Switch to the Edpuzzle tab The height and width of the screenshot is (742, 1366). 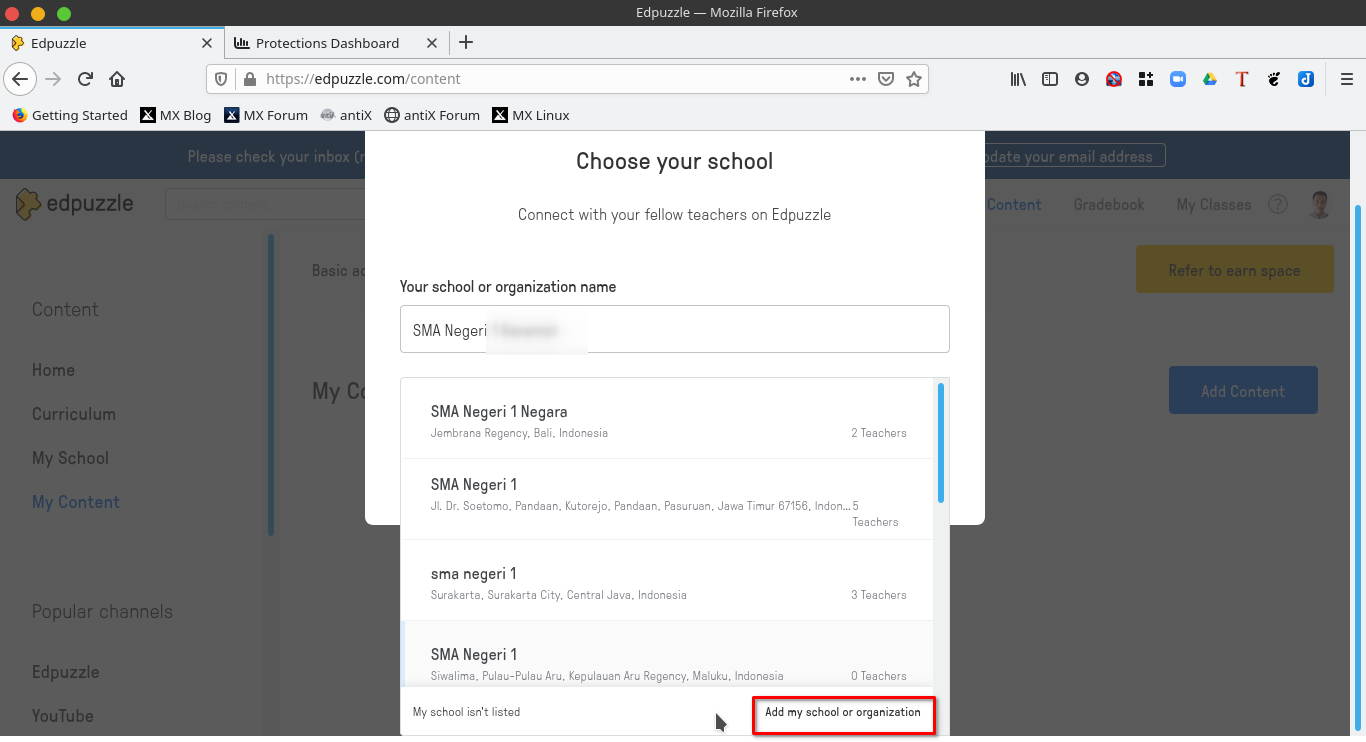coord(111,43)
